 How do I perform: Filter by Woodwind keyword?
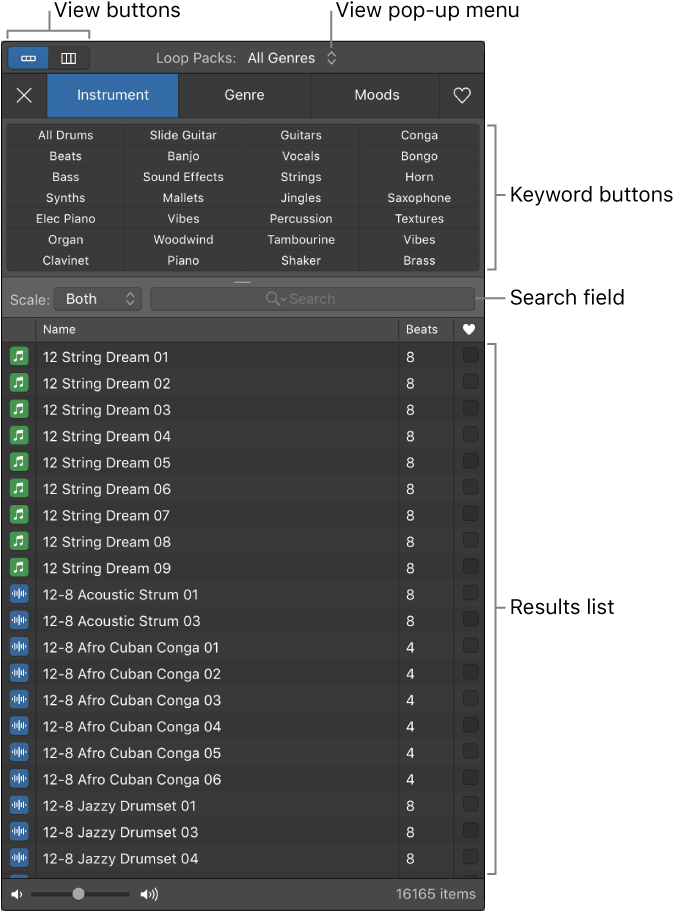tap(183, 239)
